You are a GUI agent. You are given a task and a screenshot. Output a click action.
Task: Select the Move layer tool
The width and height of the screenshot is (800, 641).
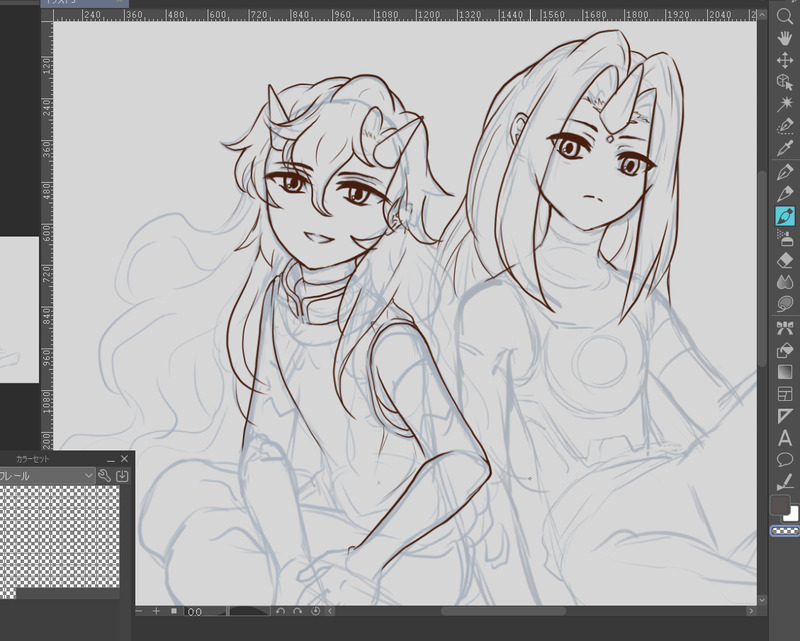[785, 60]
